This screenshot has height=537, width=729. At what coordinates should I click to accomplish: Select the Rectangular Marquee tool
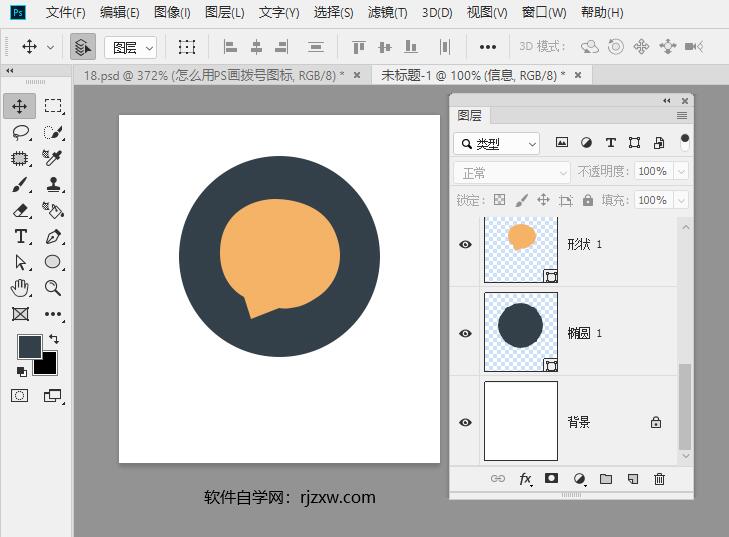pos(53,106)
